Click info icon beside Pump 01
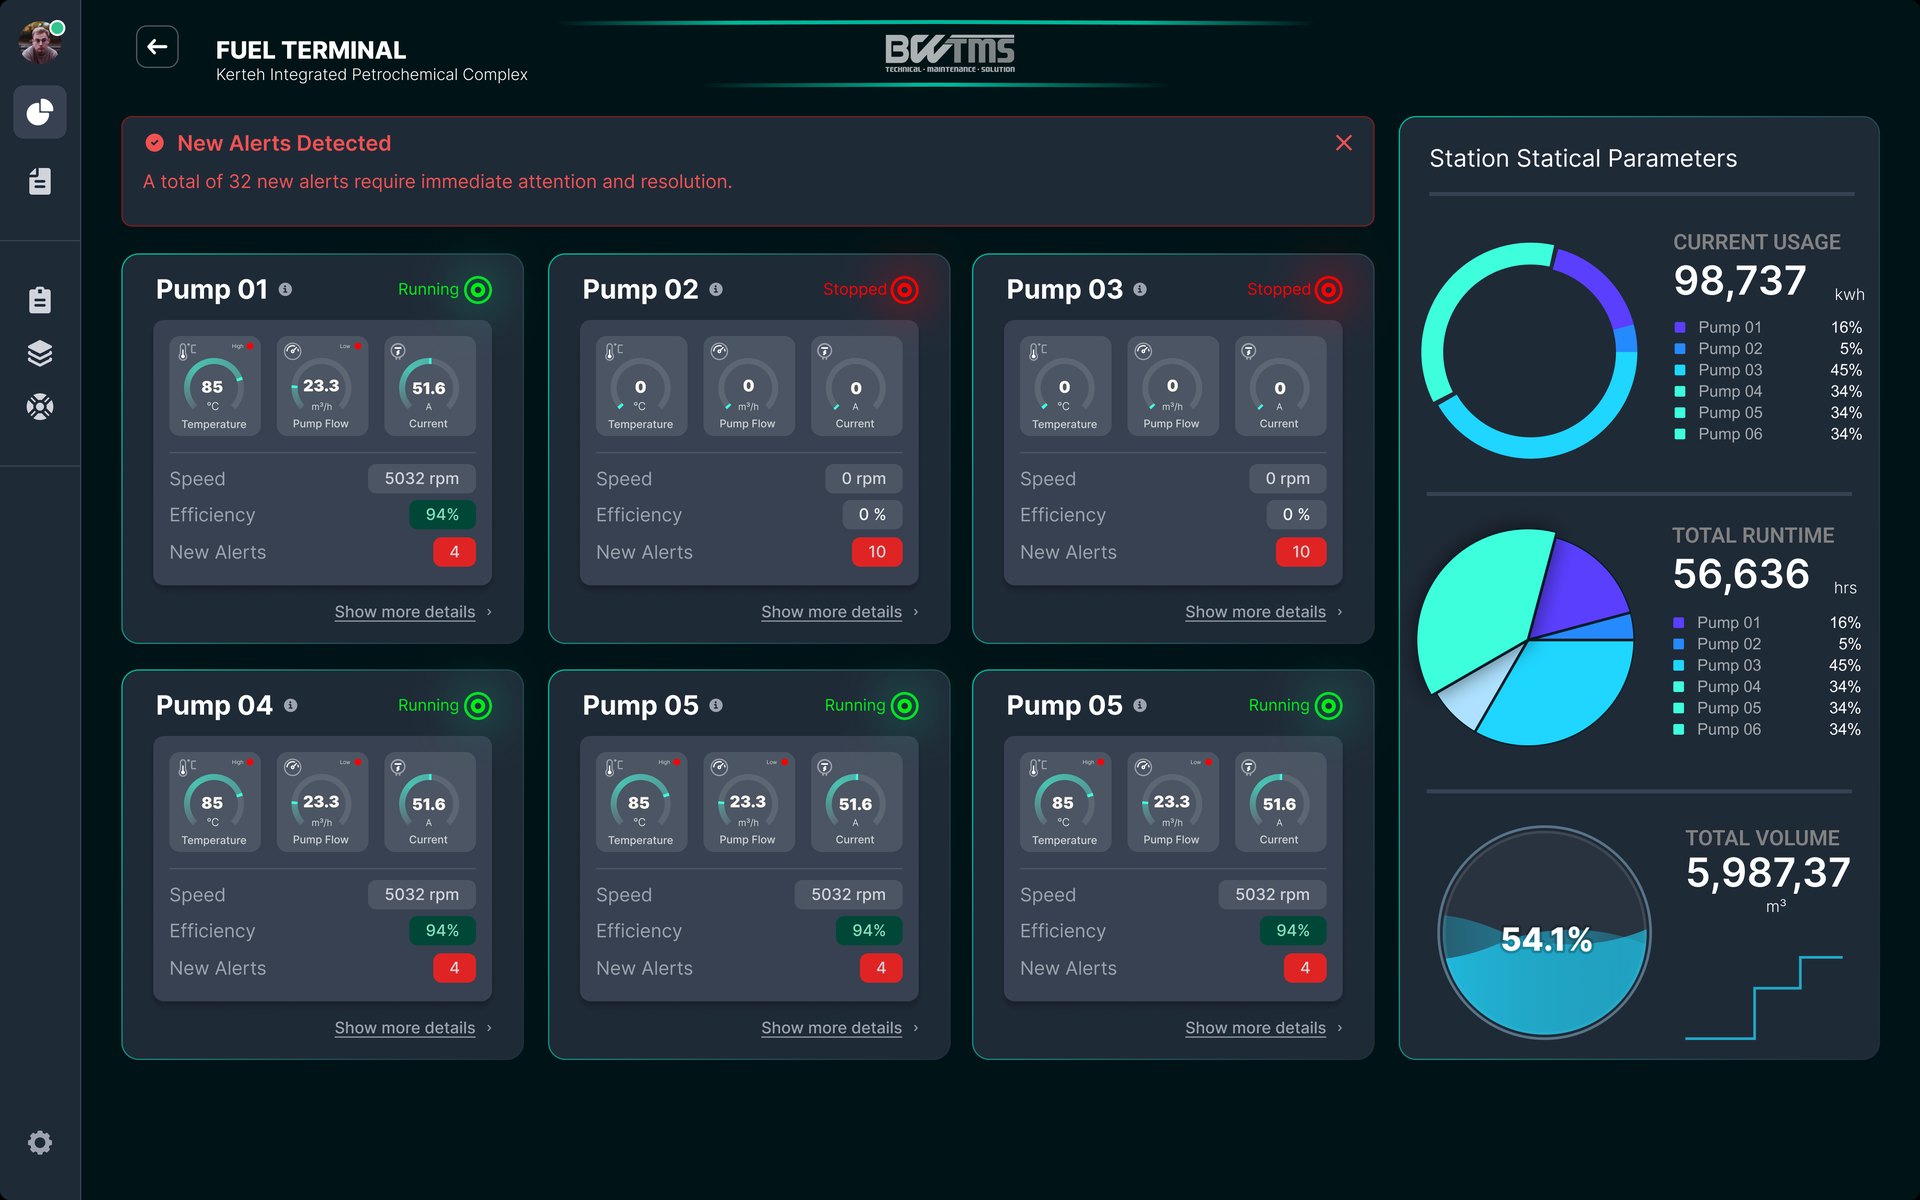This screenshot has width=1920, height=1200. click(286, 289)
